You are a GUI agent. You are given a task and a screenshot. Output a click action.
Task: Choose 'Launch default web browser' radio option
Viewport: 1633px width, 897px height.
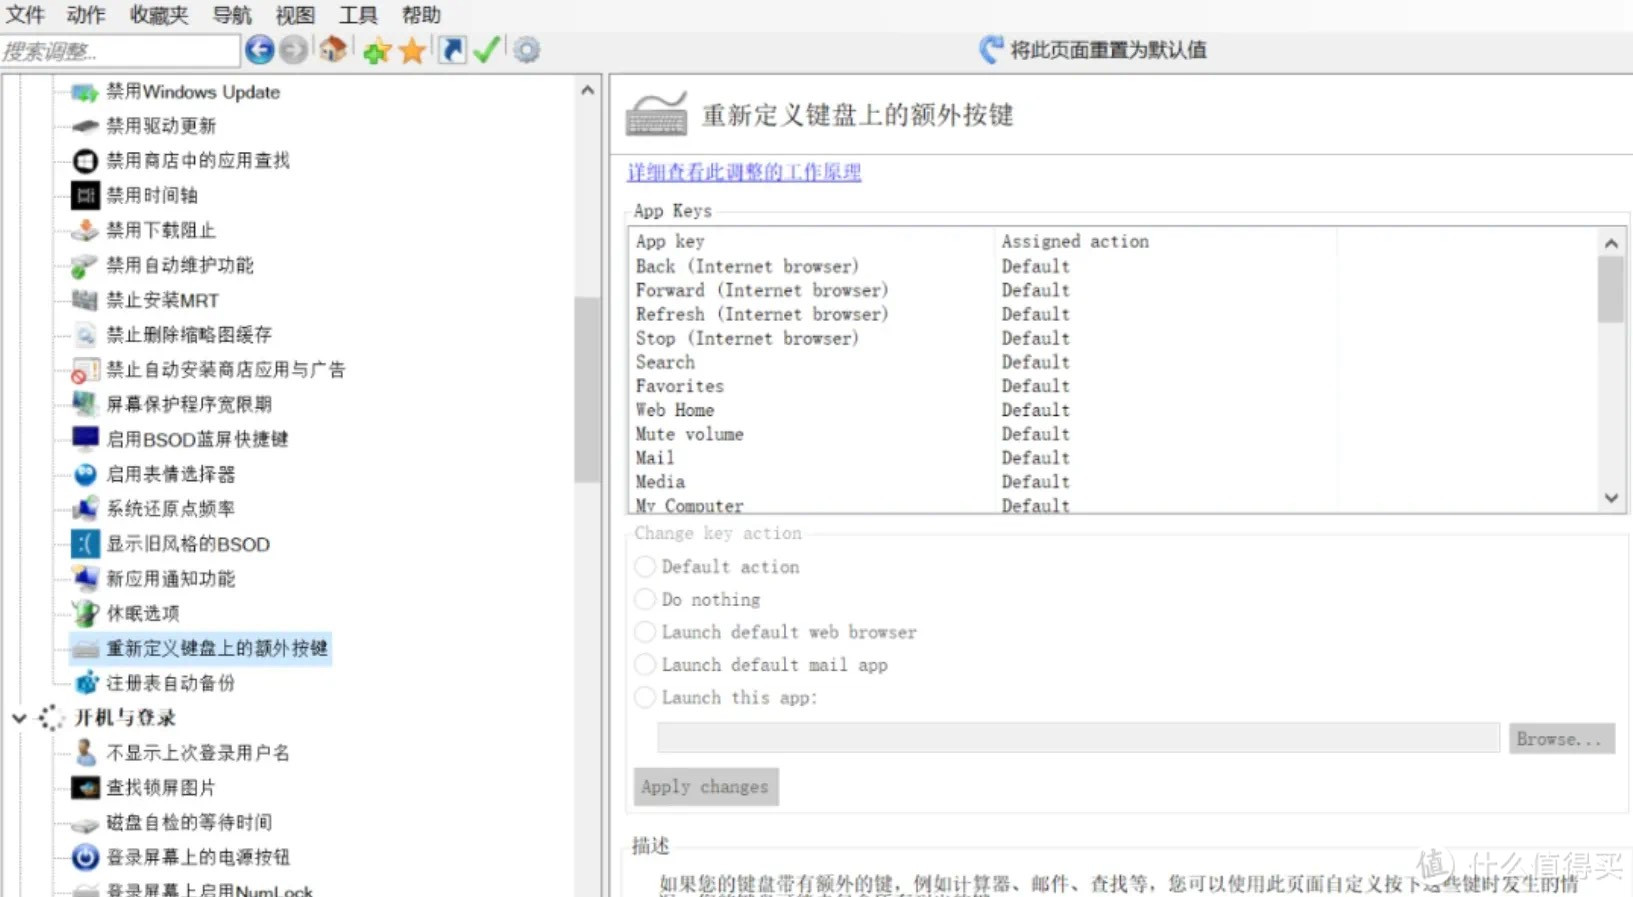tap(646, 632)
